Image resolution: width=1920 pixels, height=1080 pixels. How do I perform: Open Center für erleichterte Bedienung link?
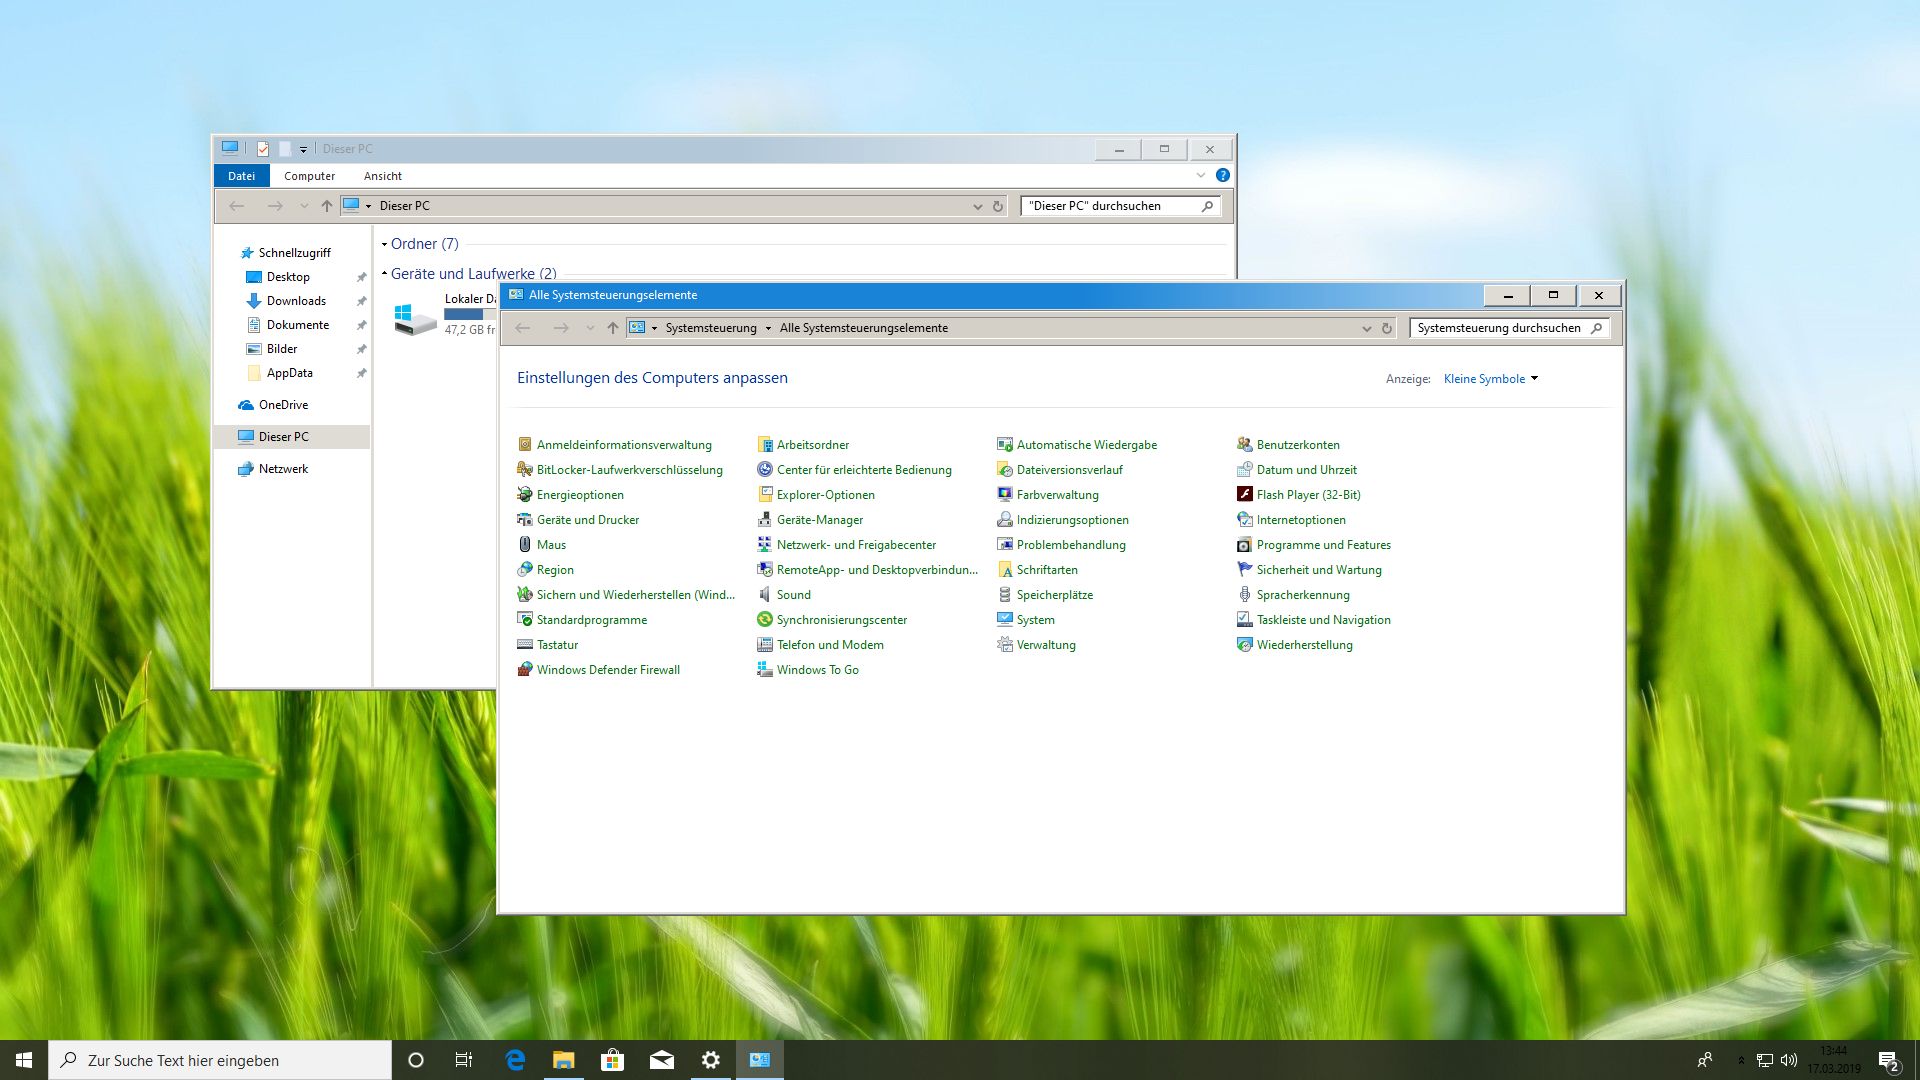coord(864,470)
